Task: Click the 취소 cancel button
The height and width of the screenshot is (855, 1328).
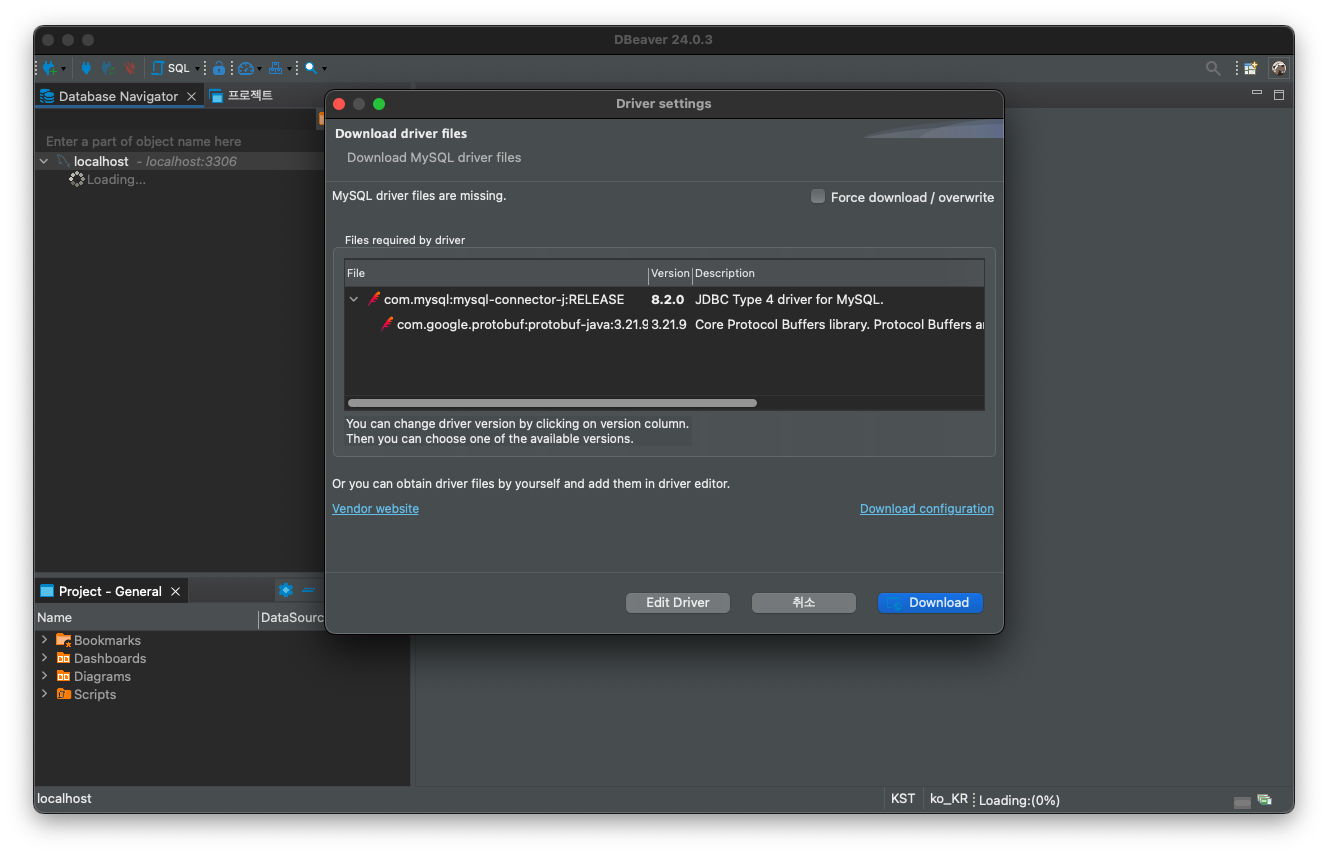Action: coord(804,603)
